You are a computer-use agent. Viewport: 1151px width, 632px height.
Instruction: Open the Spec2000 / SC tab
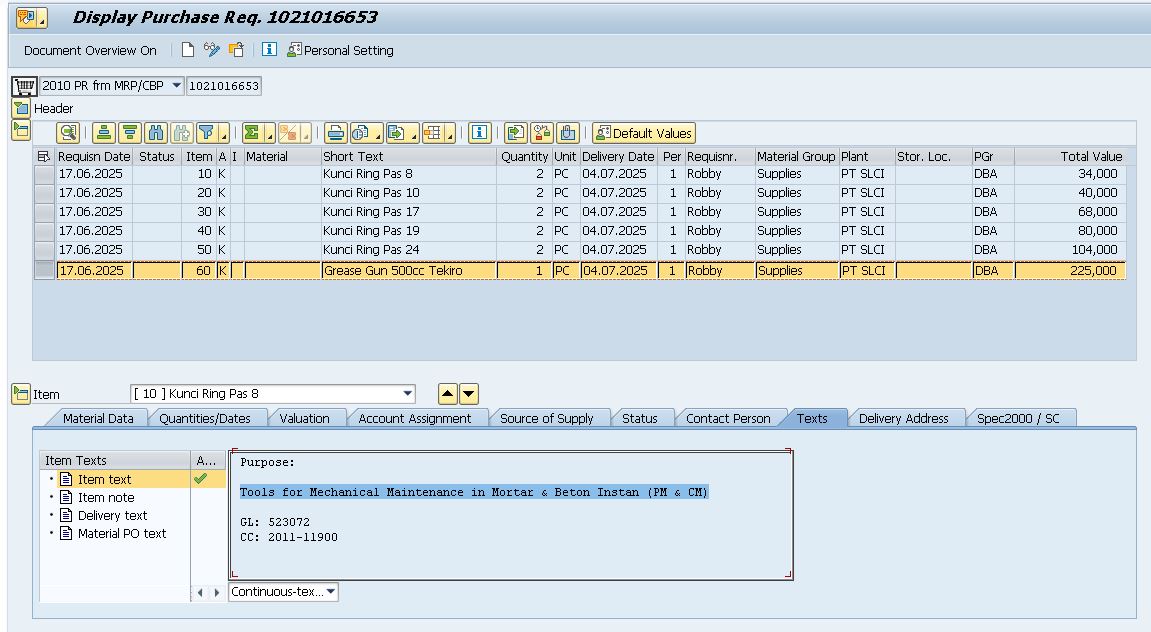[1018, 418]
